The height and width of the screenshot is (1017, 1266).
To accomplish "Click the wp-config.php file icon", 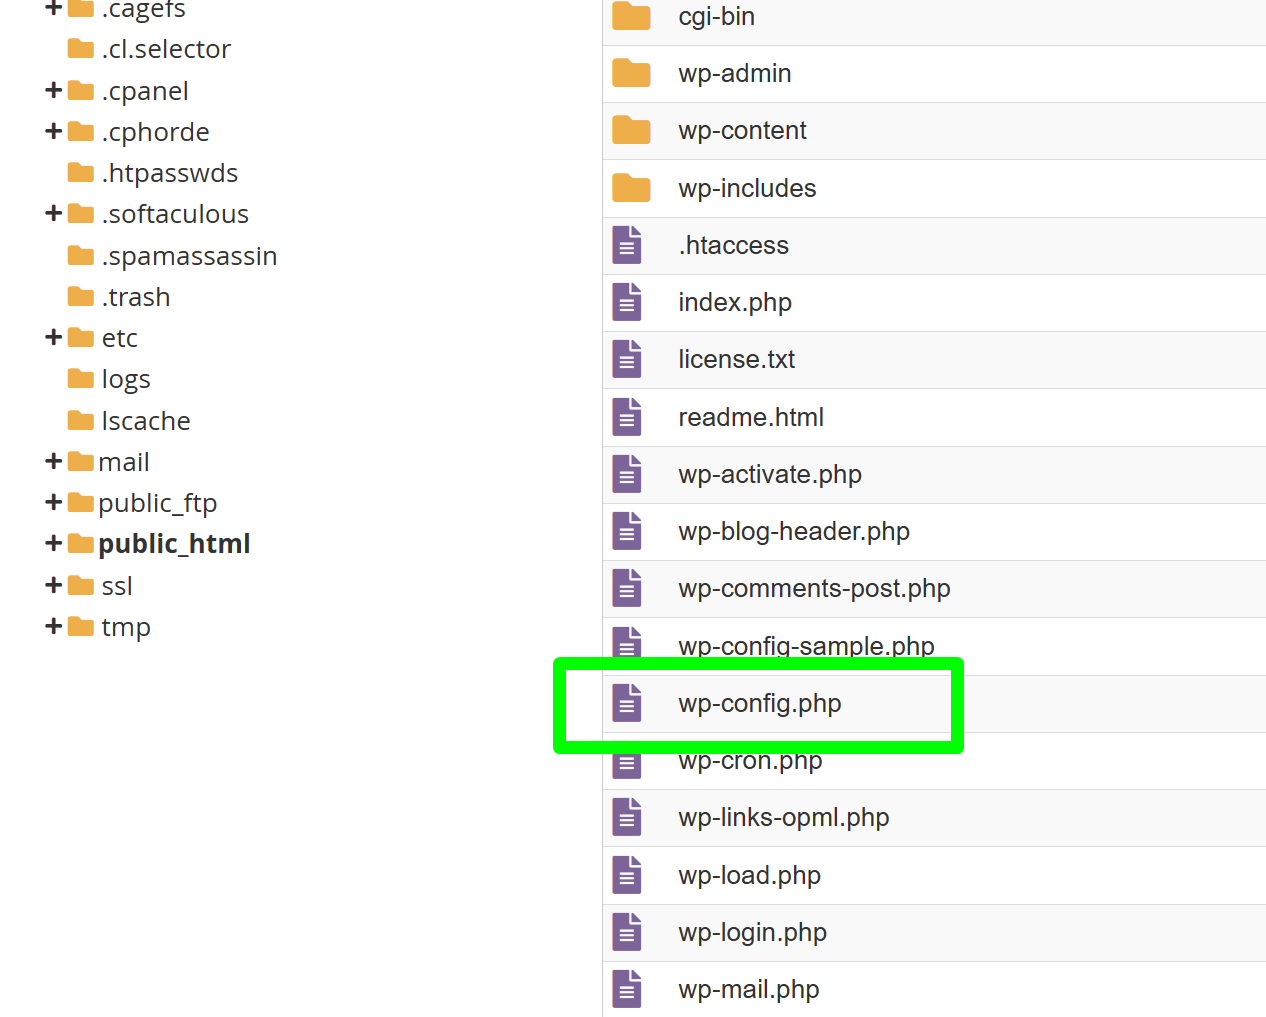I will click(x=627, y=703).
